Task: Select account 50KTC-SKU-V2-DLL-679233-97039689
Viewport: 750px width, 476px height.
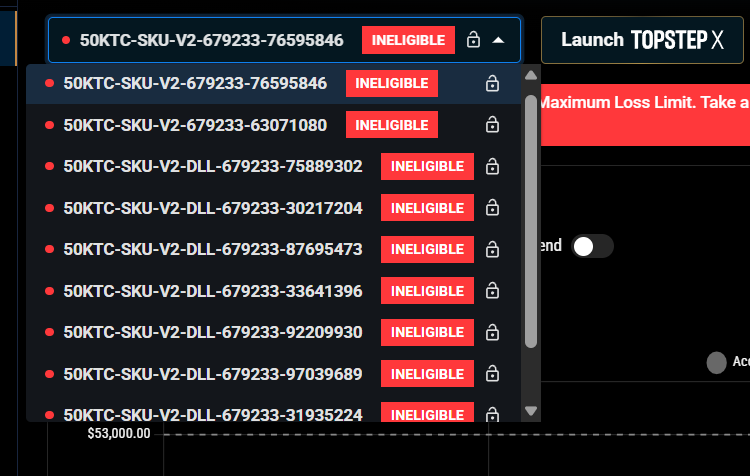Action: click(x=274, y=374)
